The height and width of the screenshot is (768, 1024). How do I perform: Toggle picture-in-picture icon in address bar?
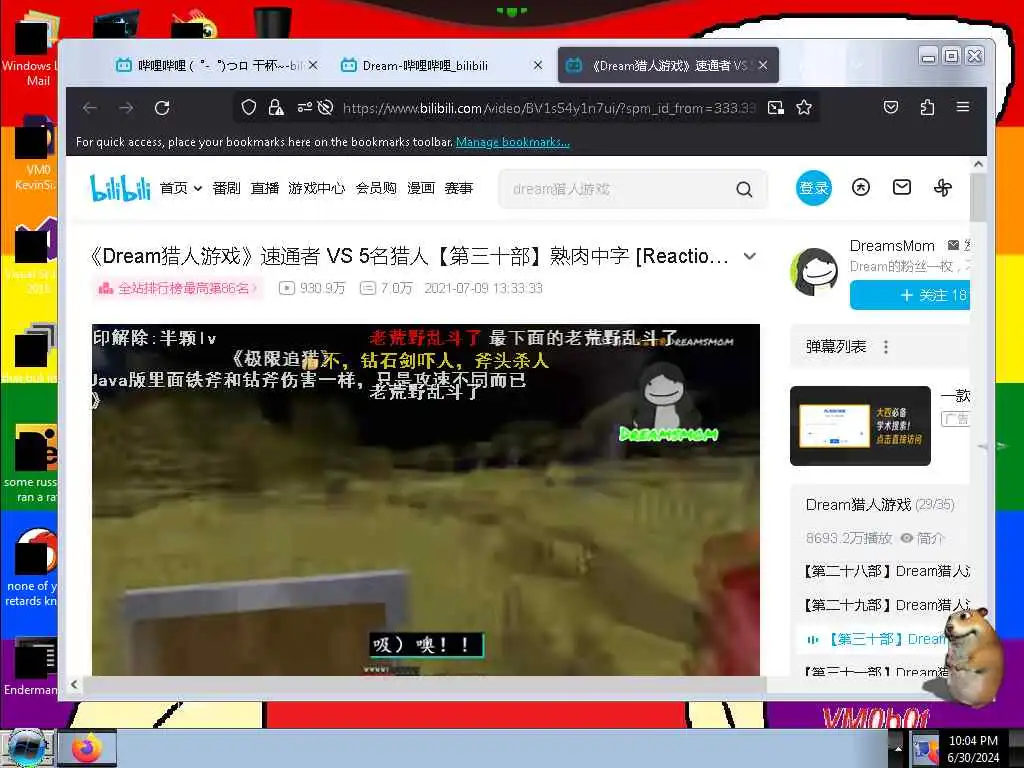click(x=776, y=108)
